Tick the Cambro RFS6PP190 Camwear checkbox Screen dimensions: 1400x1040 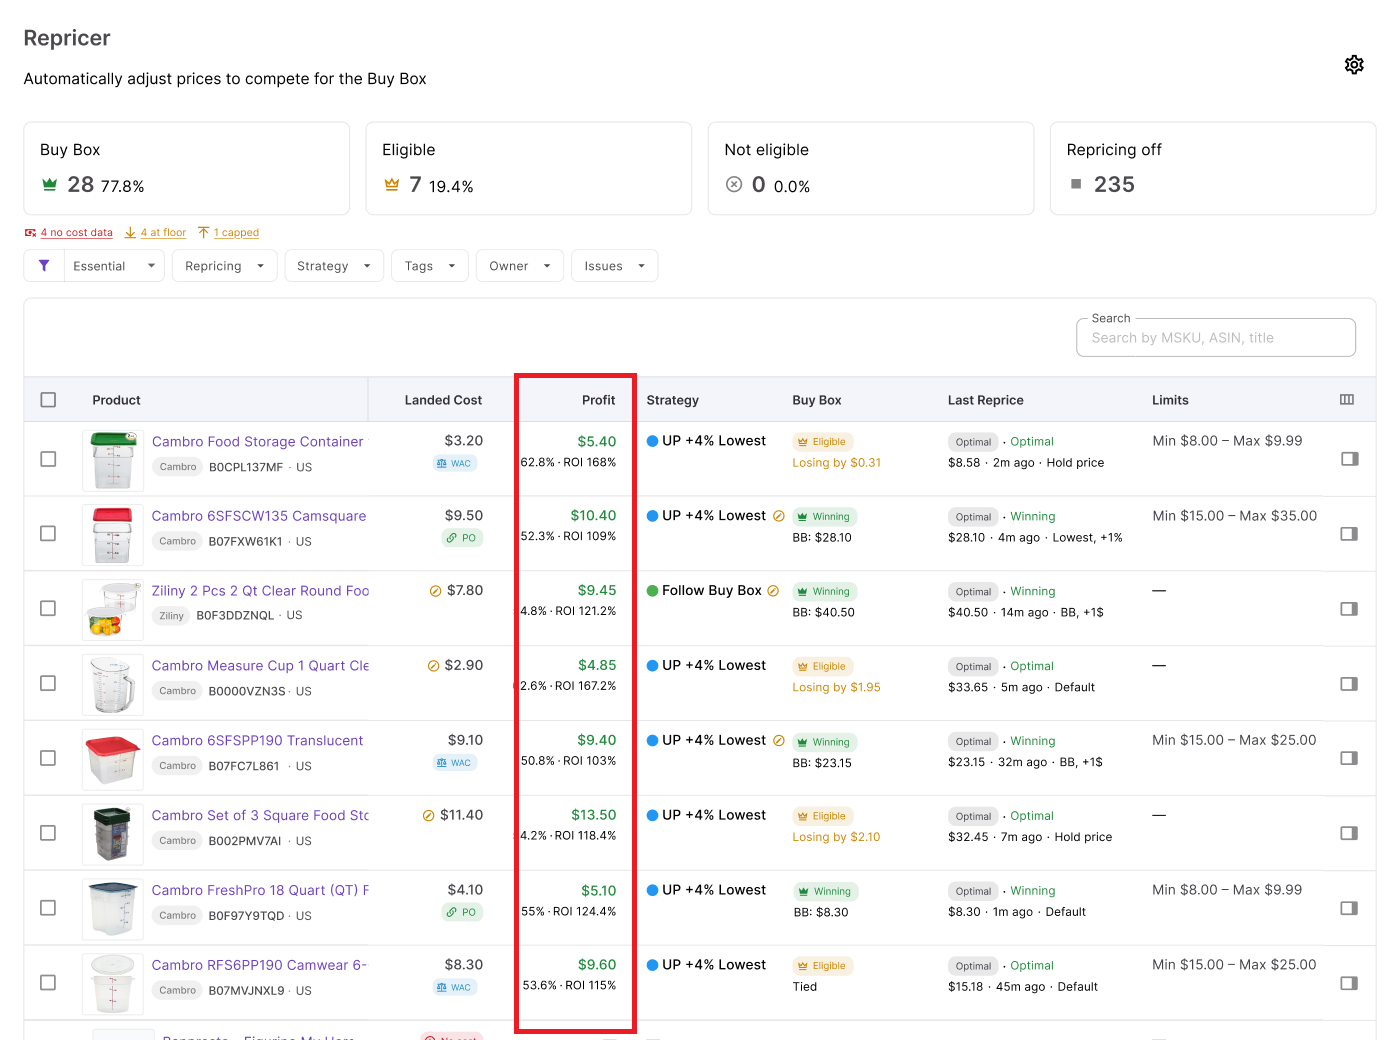48,983
